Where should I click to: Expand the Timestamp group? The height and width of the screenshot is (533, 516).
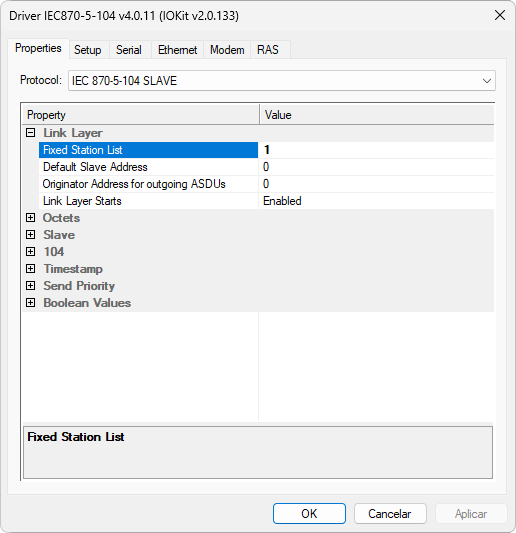(x=31, y=269)
